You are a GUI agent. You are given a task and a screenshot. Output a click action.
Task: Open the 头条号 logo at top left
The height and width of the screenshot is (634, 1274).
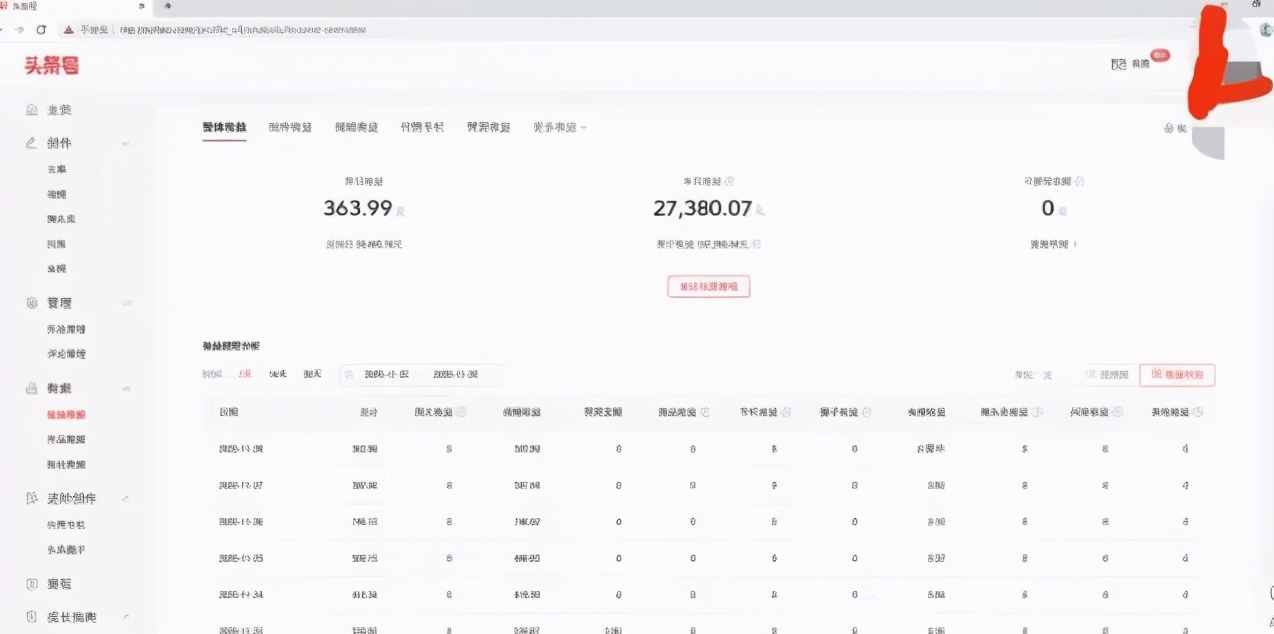[x=50, y=65]
